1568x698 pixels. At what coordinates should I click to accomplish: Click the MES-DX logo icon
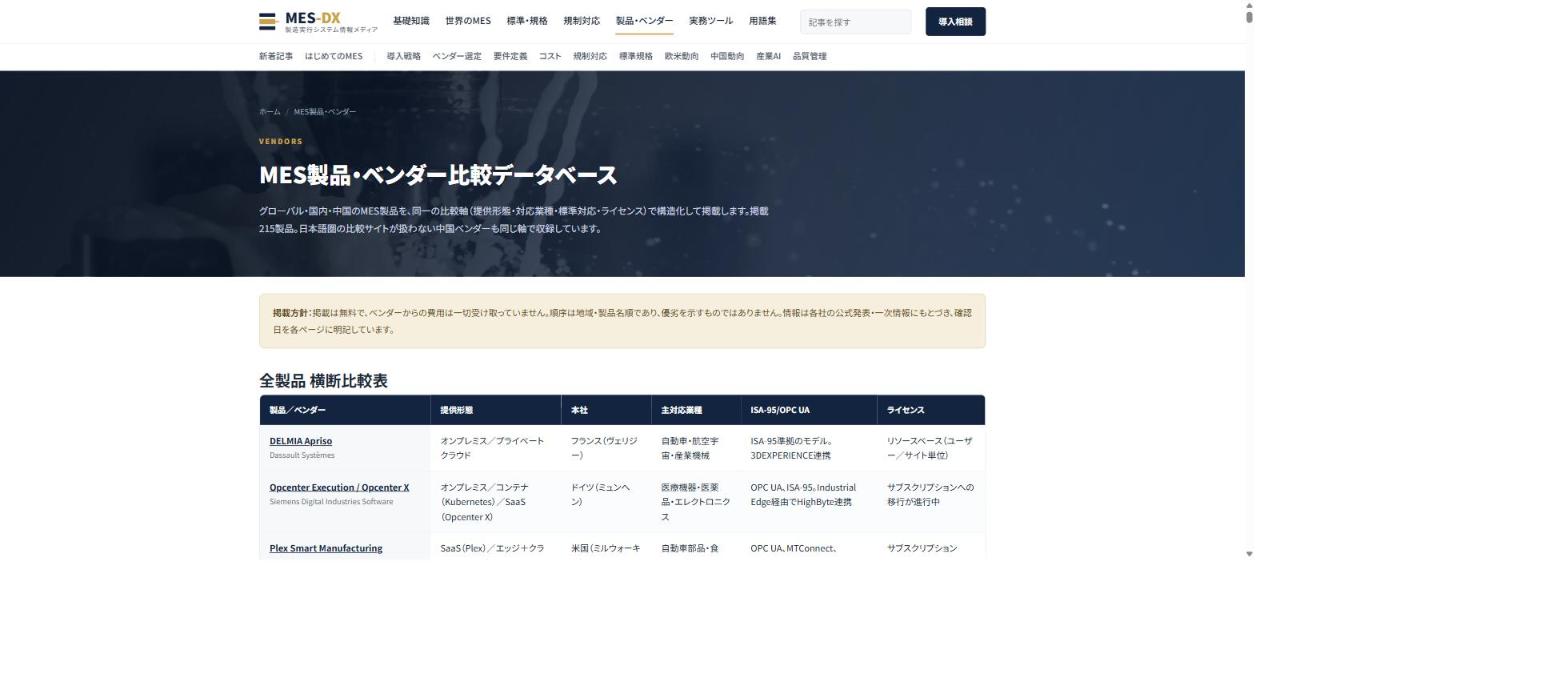click(268, 21)
